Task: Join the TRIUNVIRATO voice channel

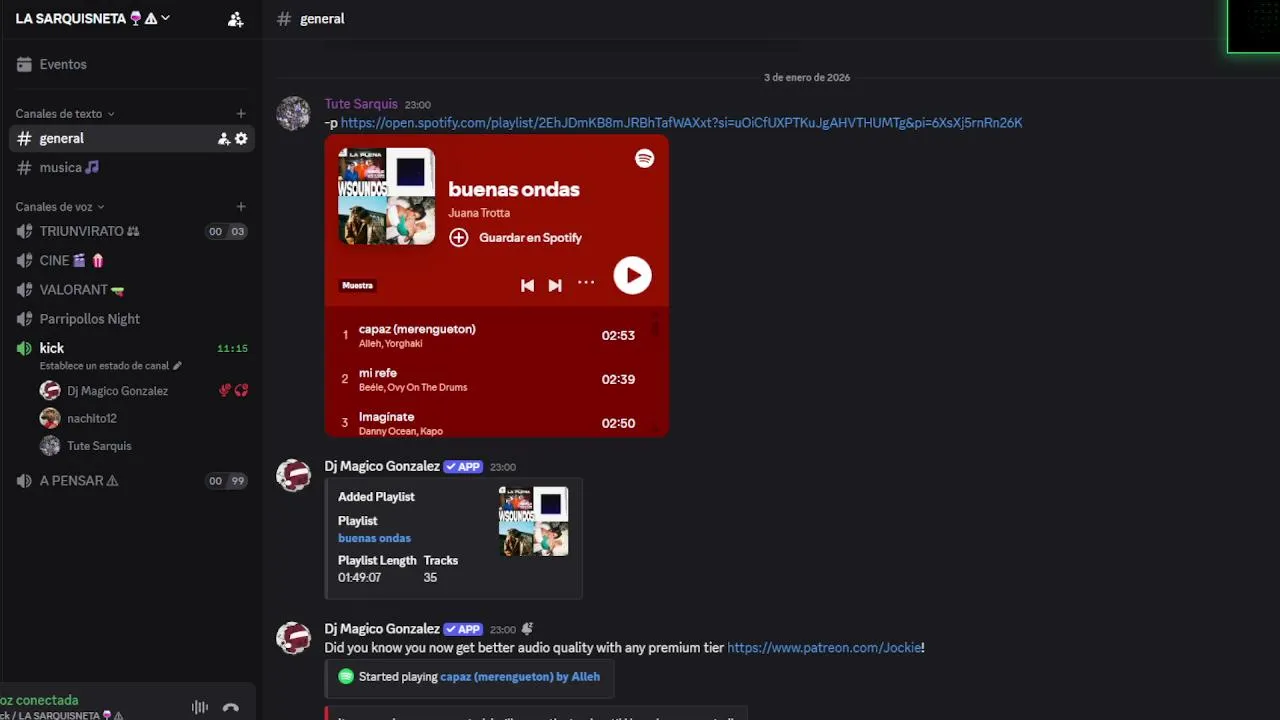Action: [131, 231]
